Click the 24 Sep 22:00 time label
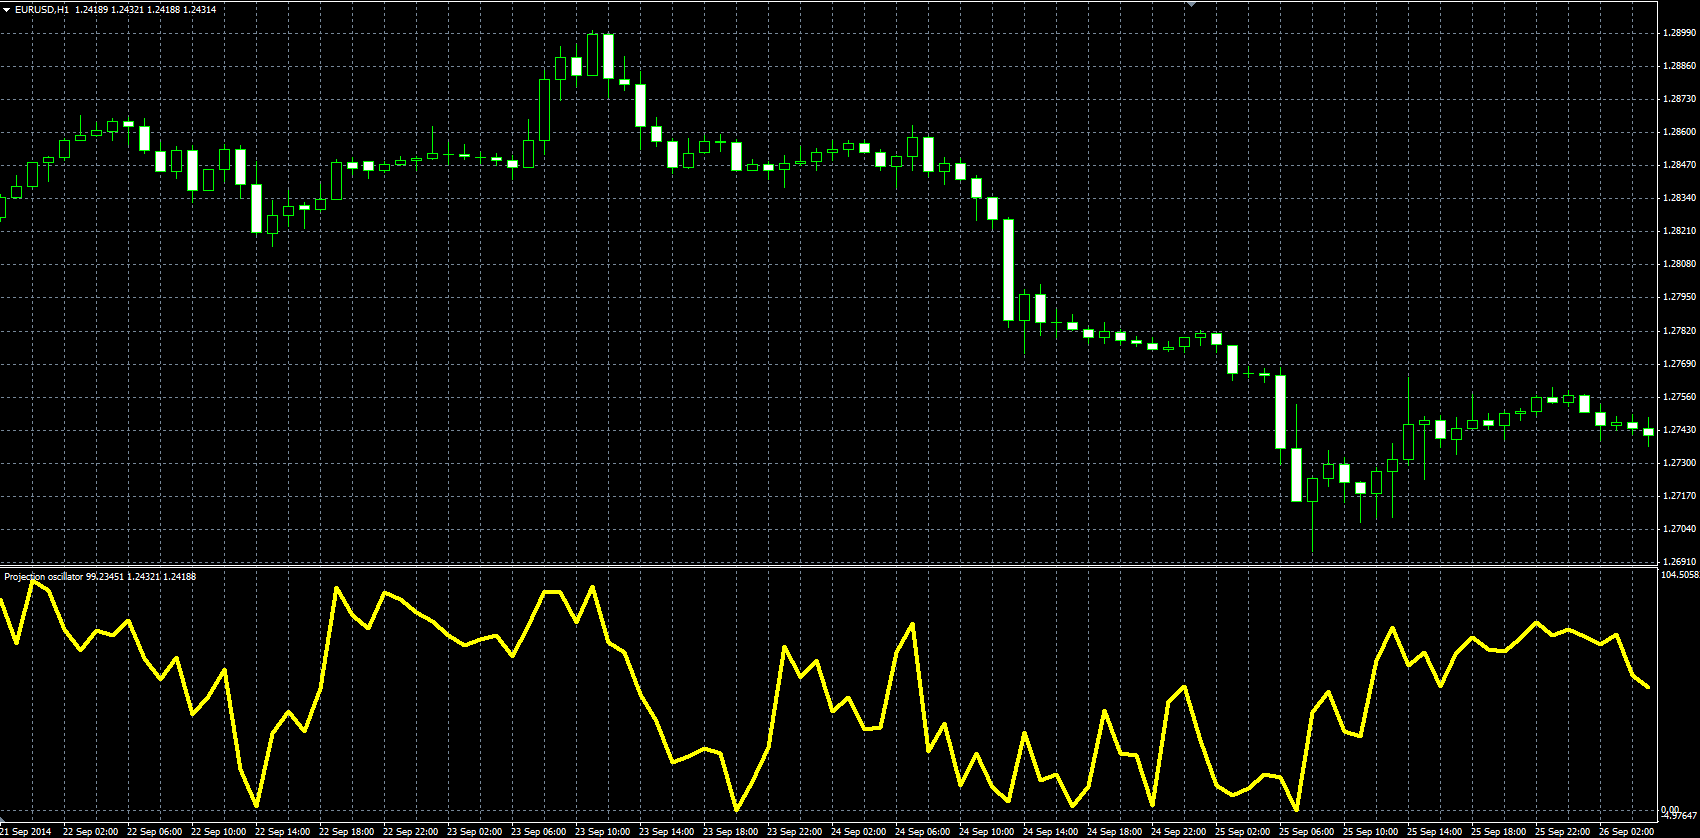1700x838 pixels. tap(1178, 832)
